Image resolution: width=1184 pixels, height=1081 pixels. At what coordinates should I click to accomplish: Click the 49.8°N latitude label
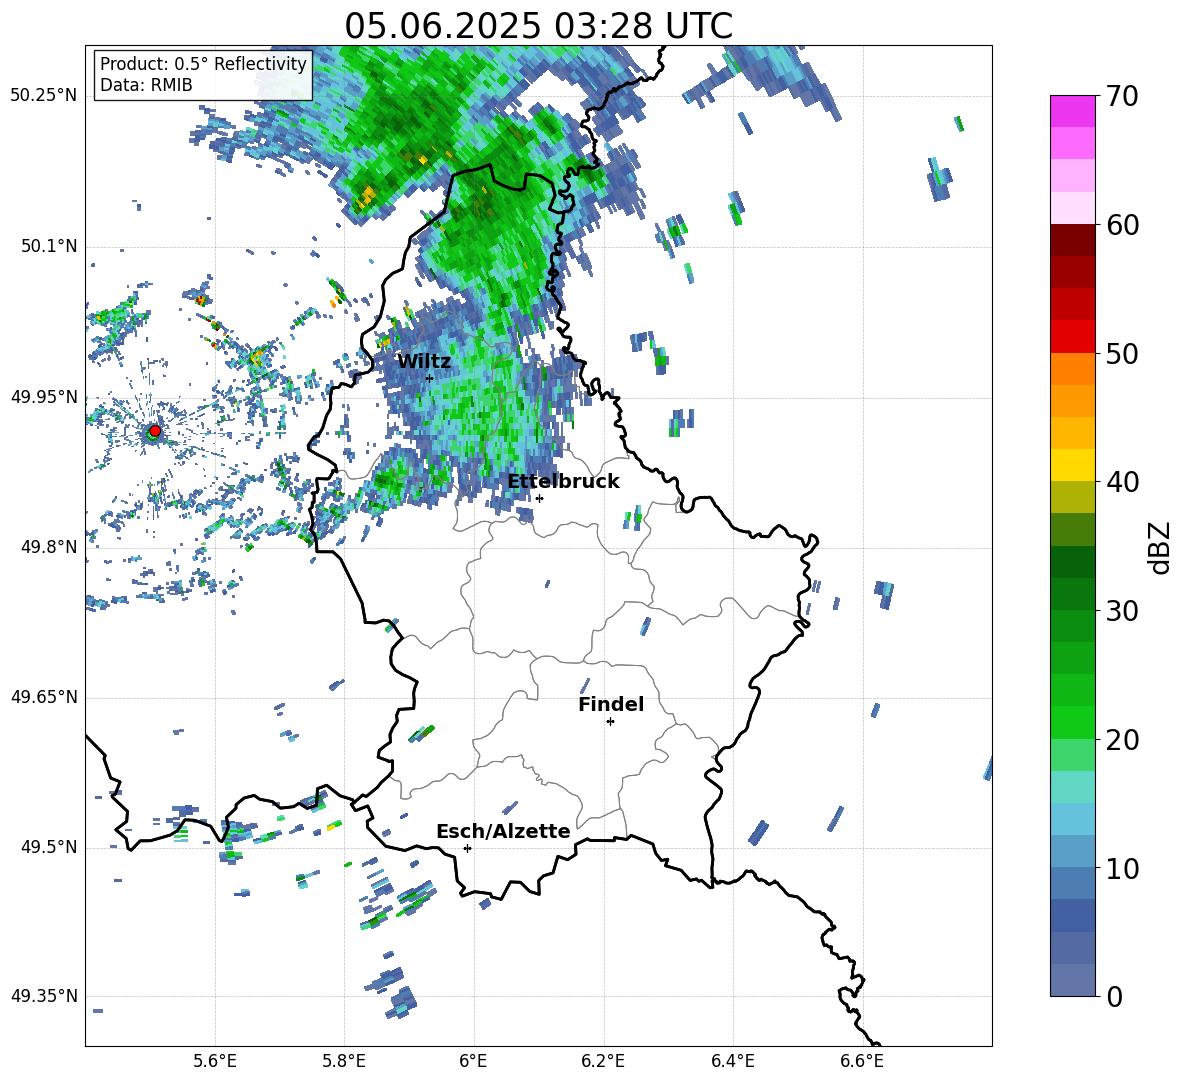click(x=49, y=547)
